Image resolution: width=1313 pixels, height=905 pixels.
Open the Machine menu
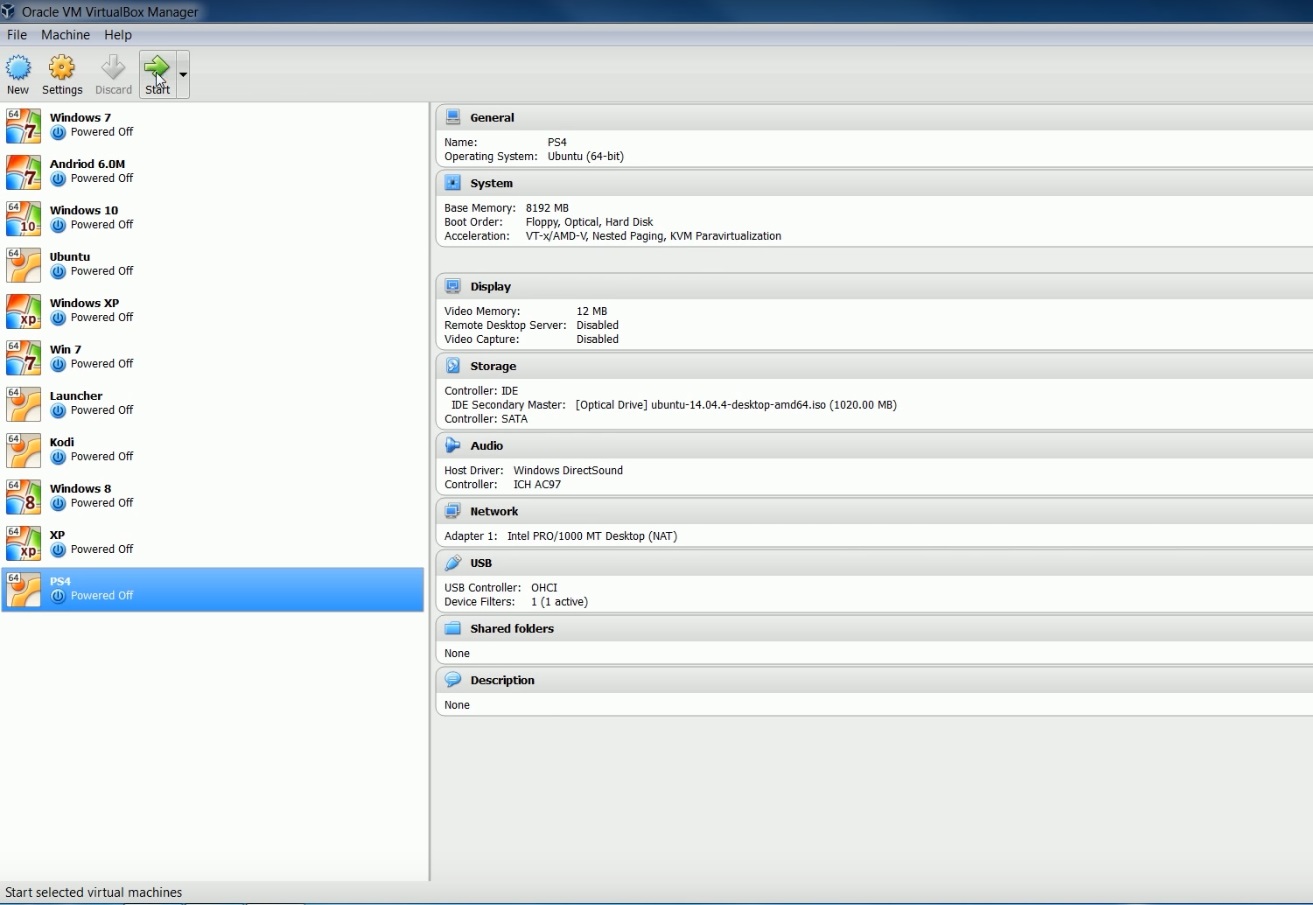point(65,35)
